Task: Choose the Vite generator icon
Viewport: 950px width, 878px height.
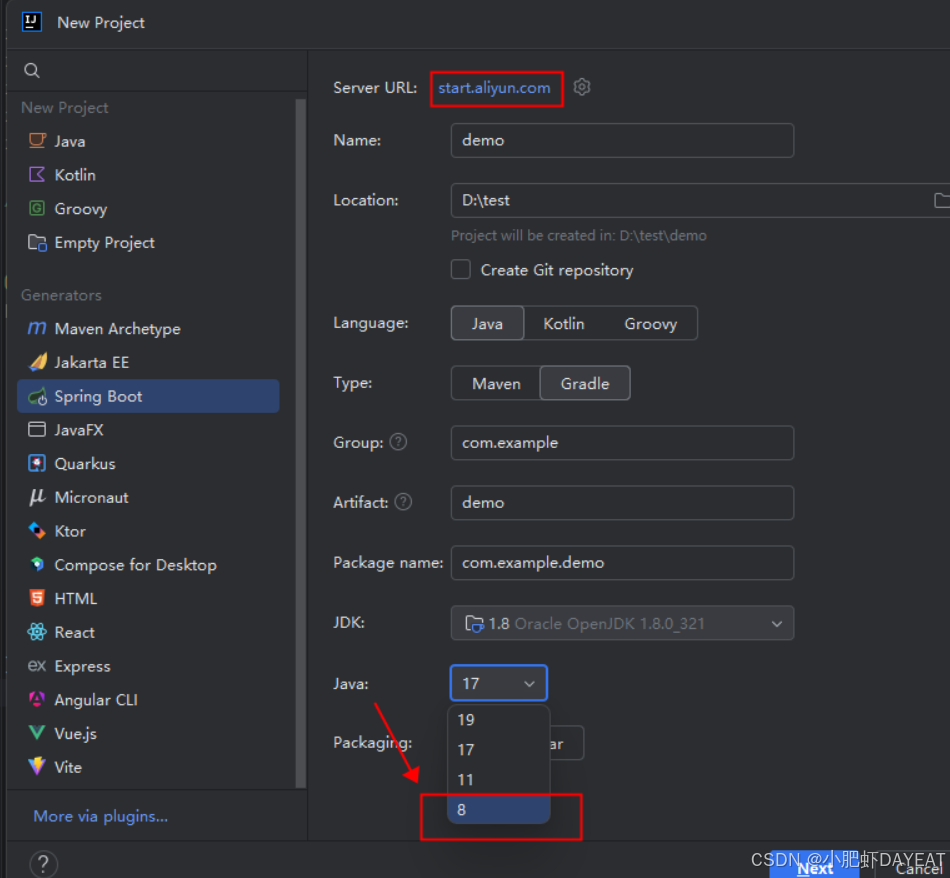Action: click(37, 766)
